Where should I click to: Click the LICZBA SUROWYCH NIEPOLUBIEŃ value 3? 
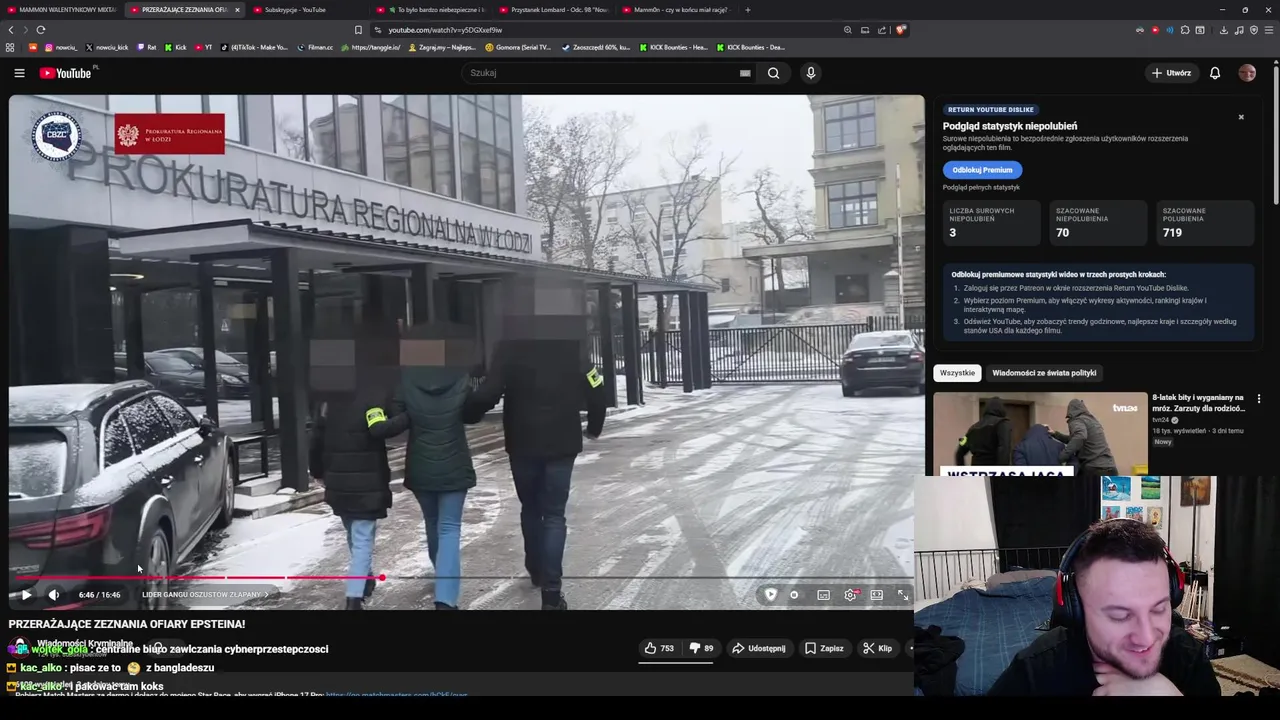[953, 233]
